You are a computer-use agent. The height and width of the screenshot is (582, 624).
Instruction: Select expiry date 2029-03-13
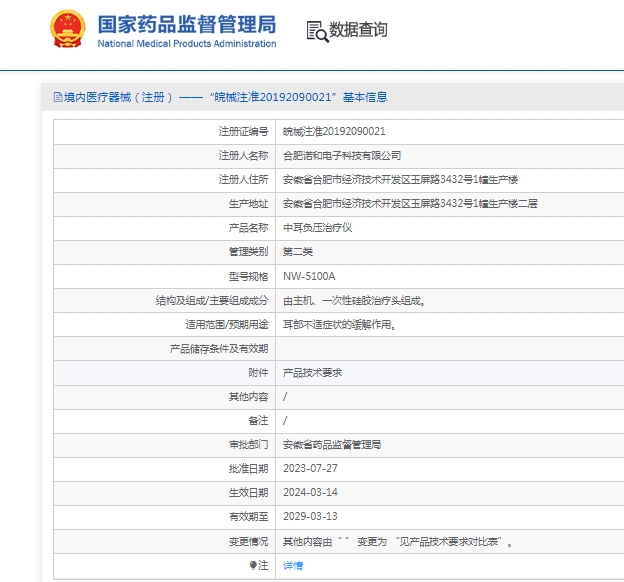(310, 516)
